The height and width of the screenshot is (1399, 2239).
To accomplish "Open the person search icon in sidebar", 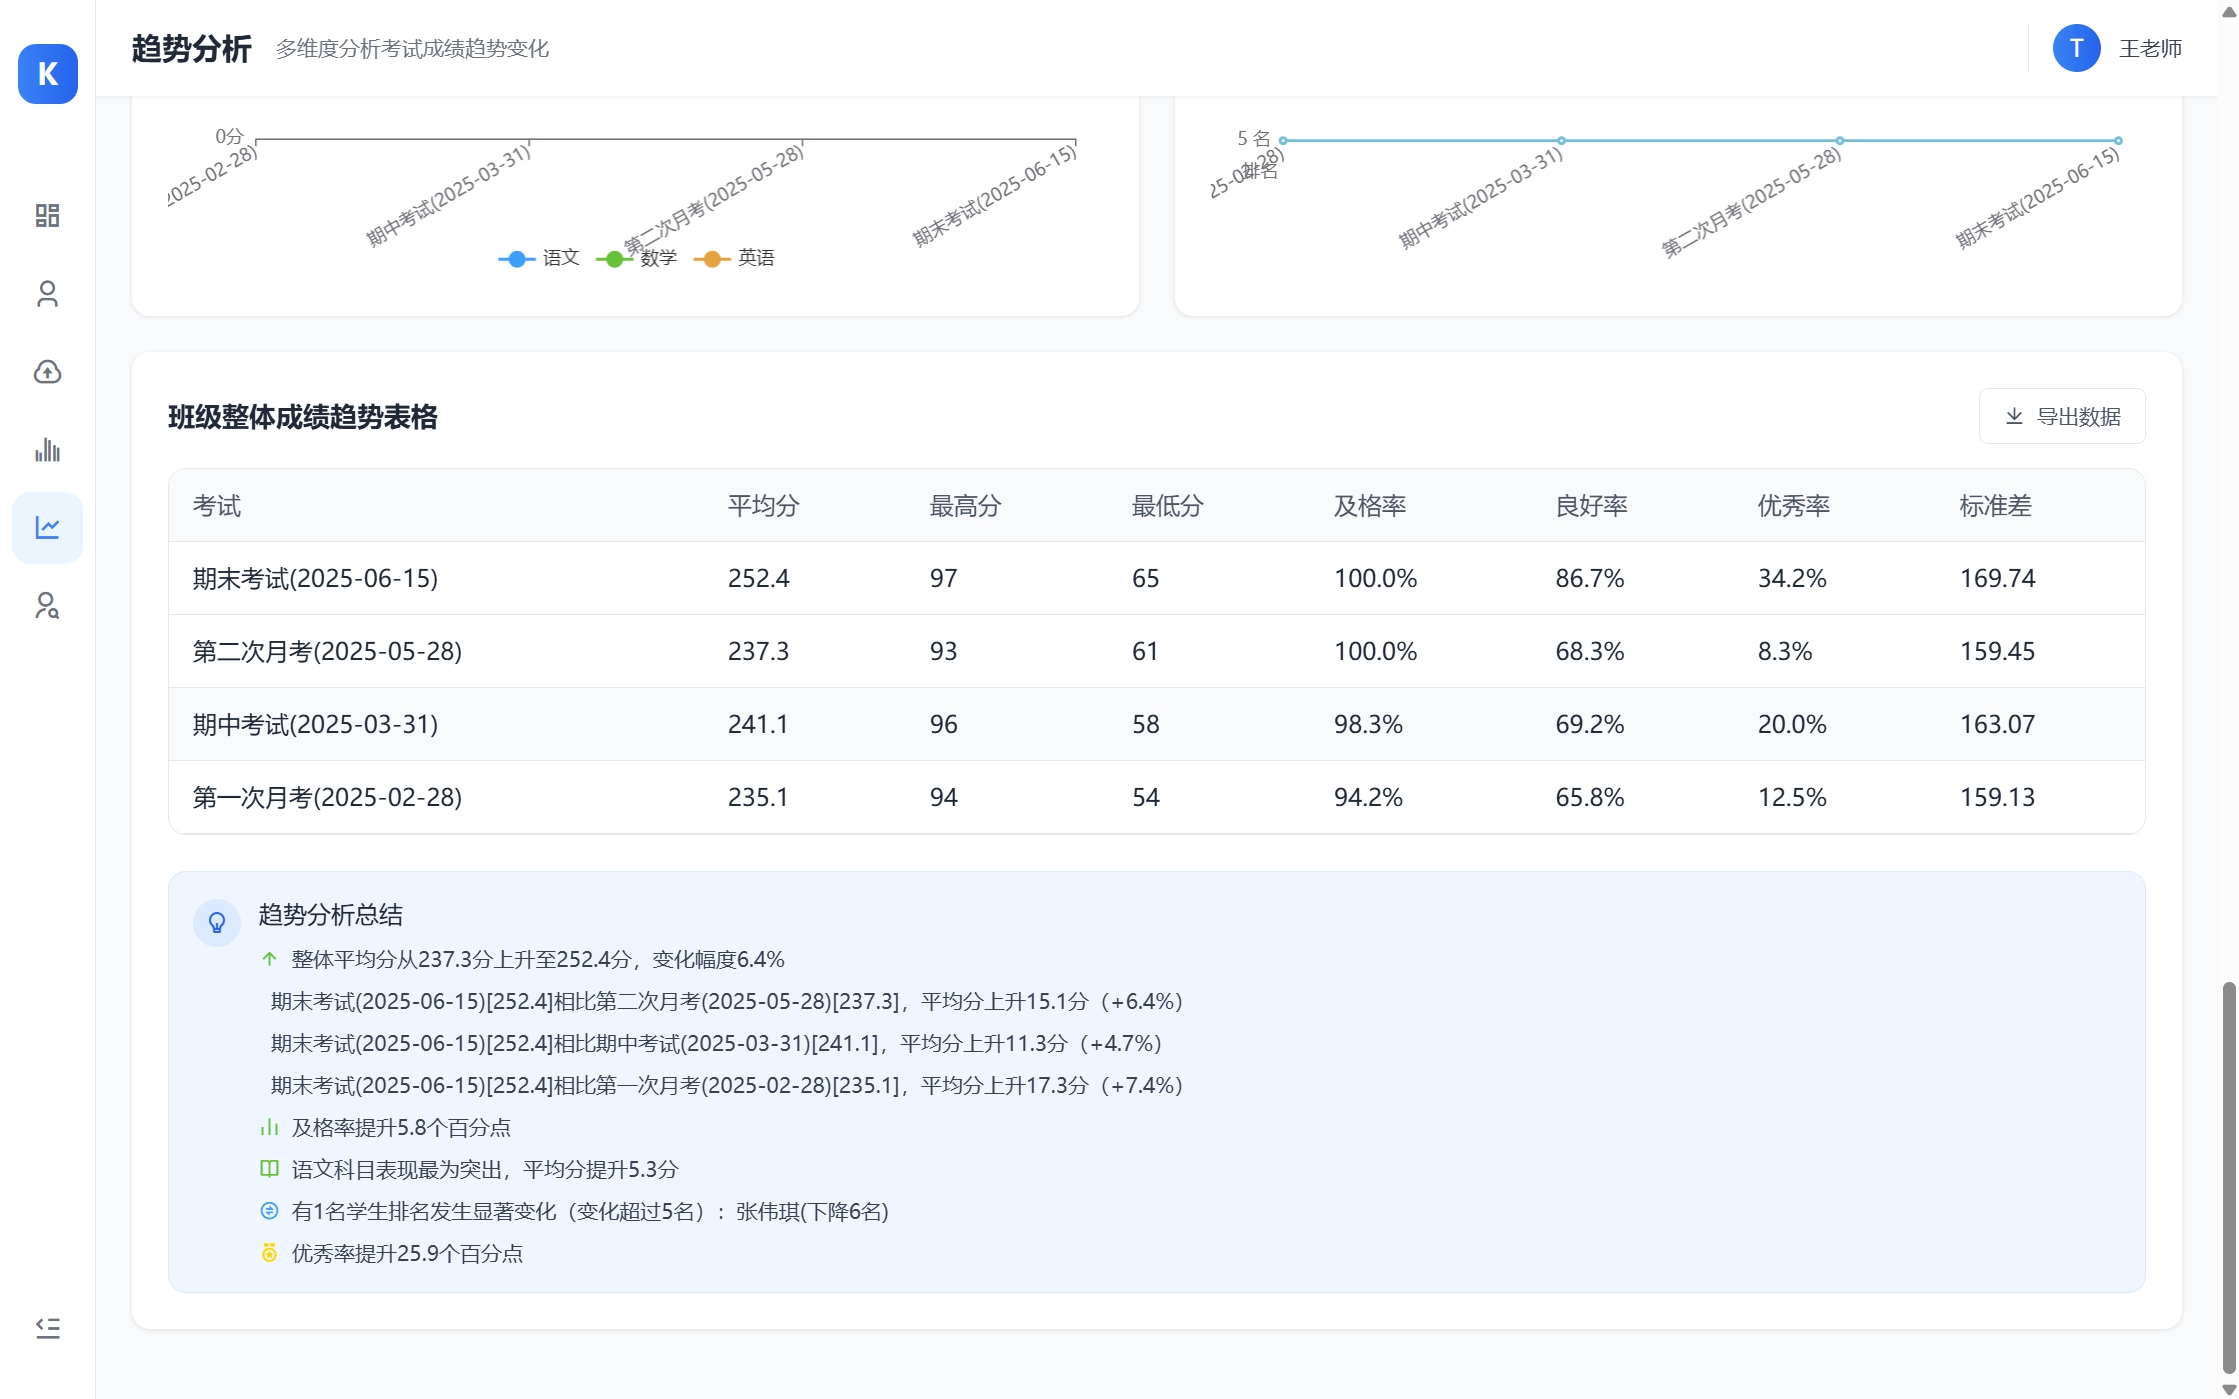I will (47, 606).
